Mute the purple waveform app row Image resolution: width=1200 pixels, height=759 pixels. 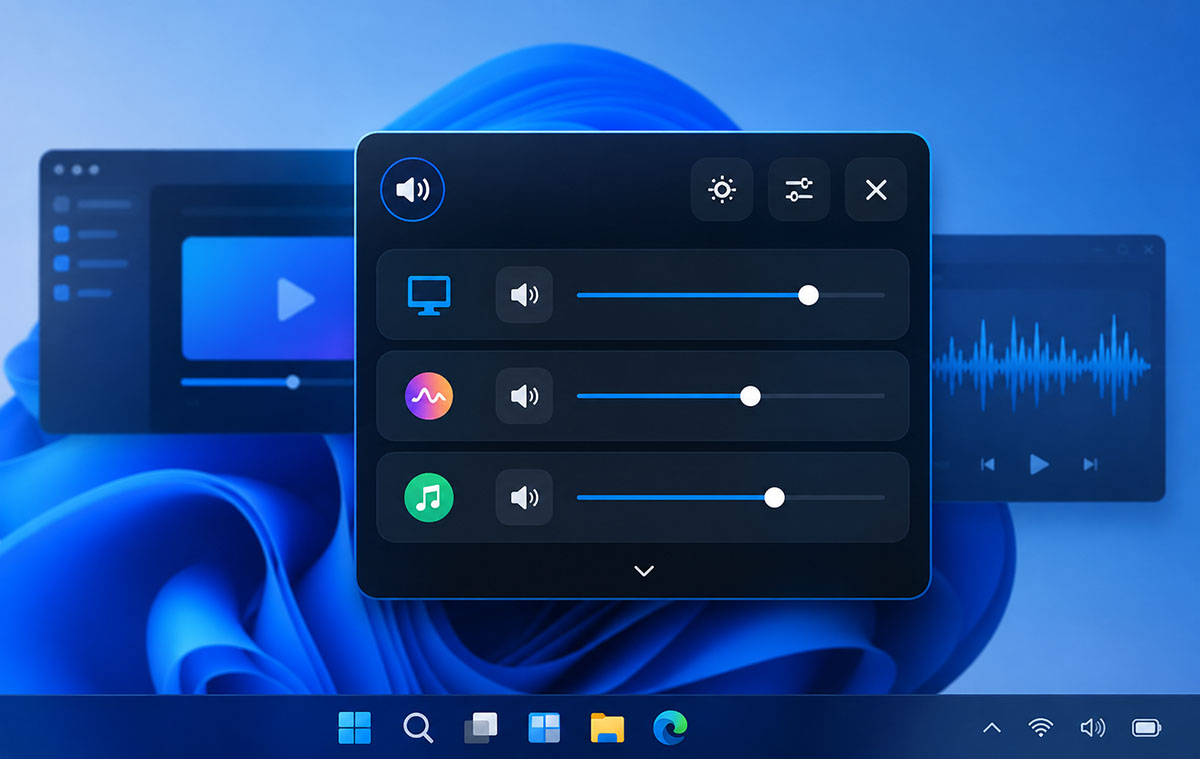(524, 396)
